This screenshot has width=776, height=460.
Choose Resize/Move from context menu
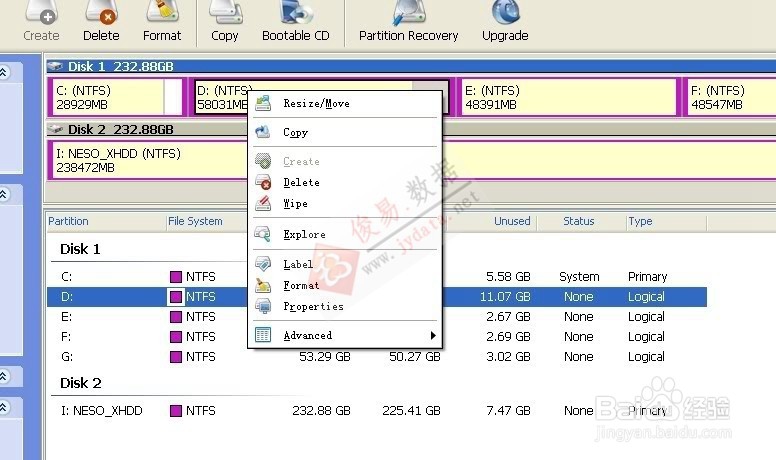pyautogui.click(x=345, y=103)
